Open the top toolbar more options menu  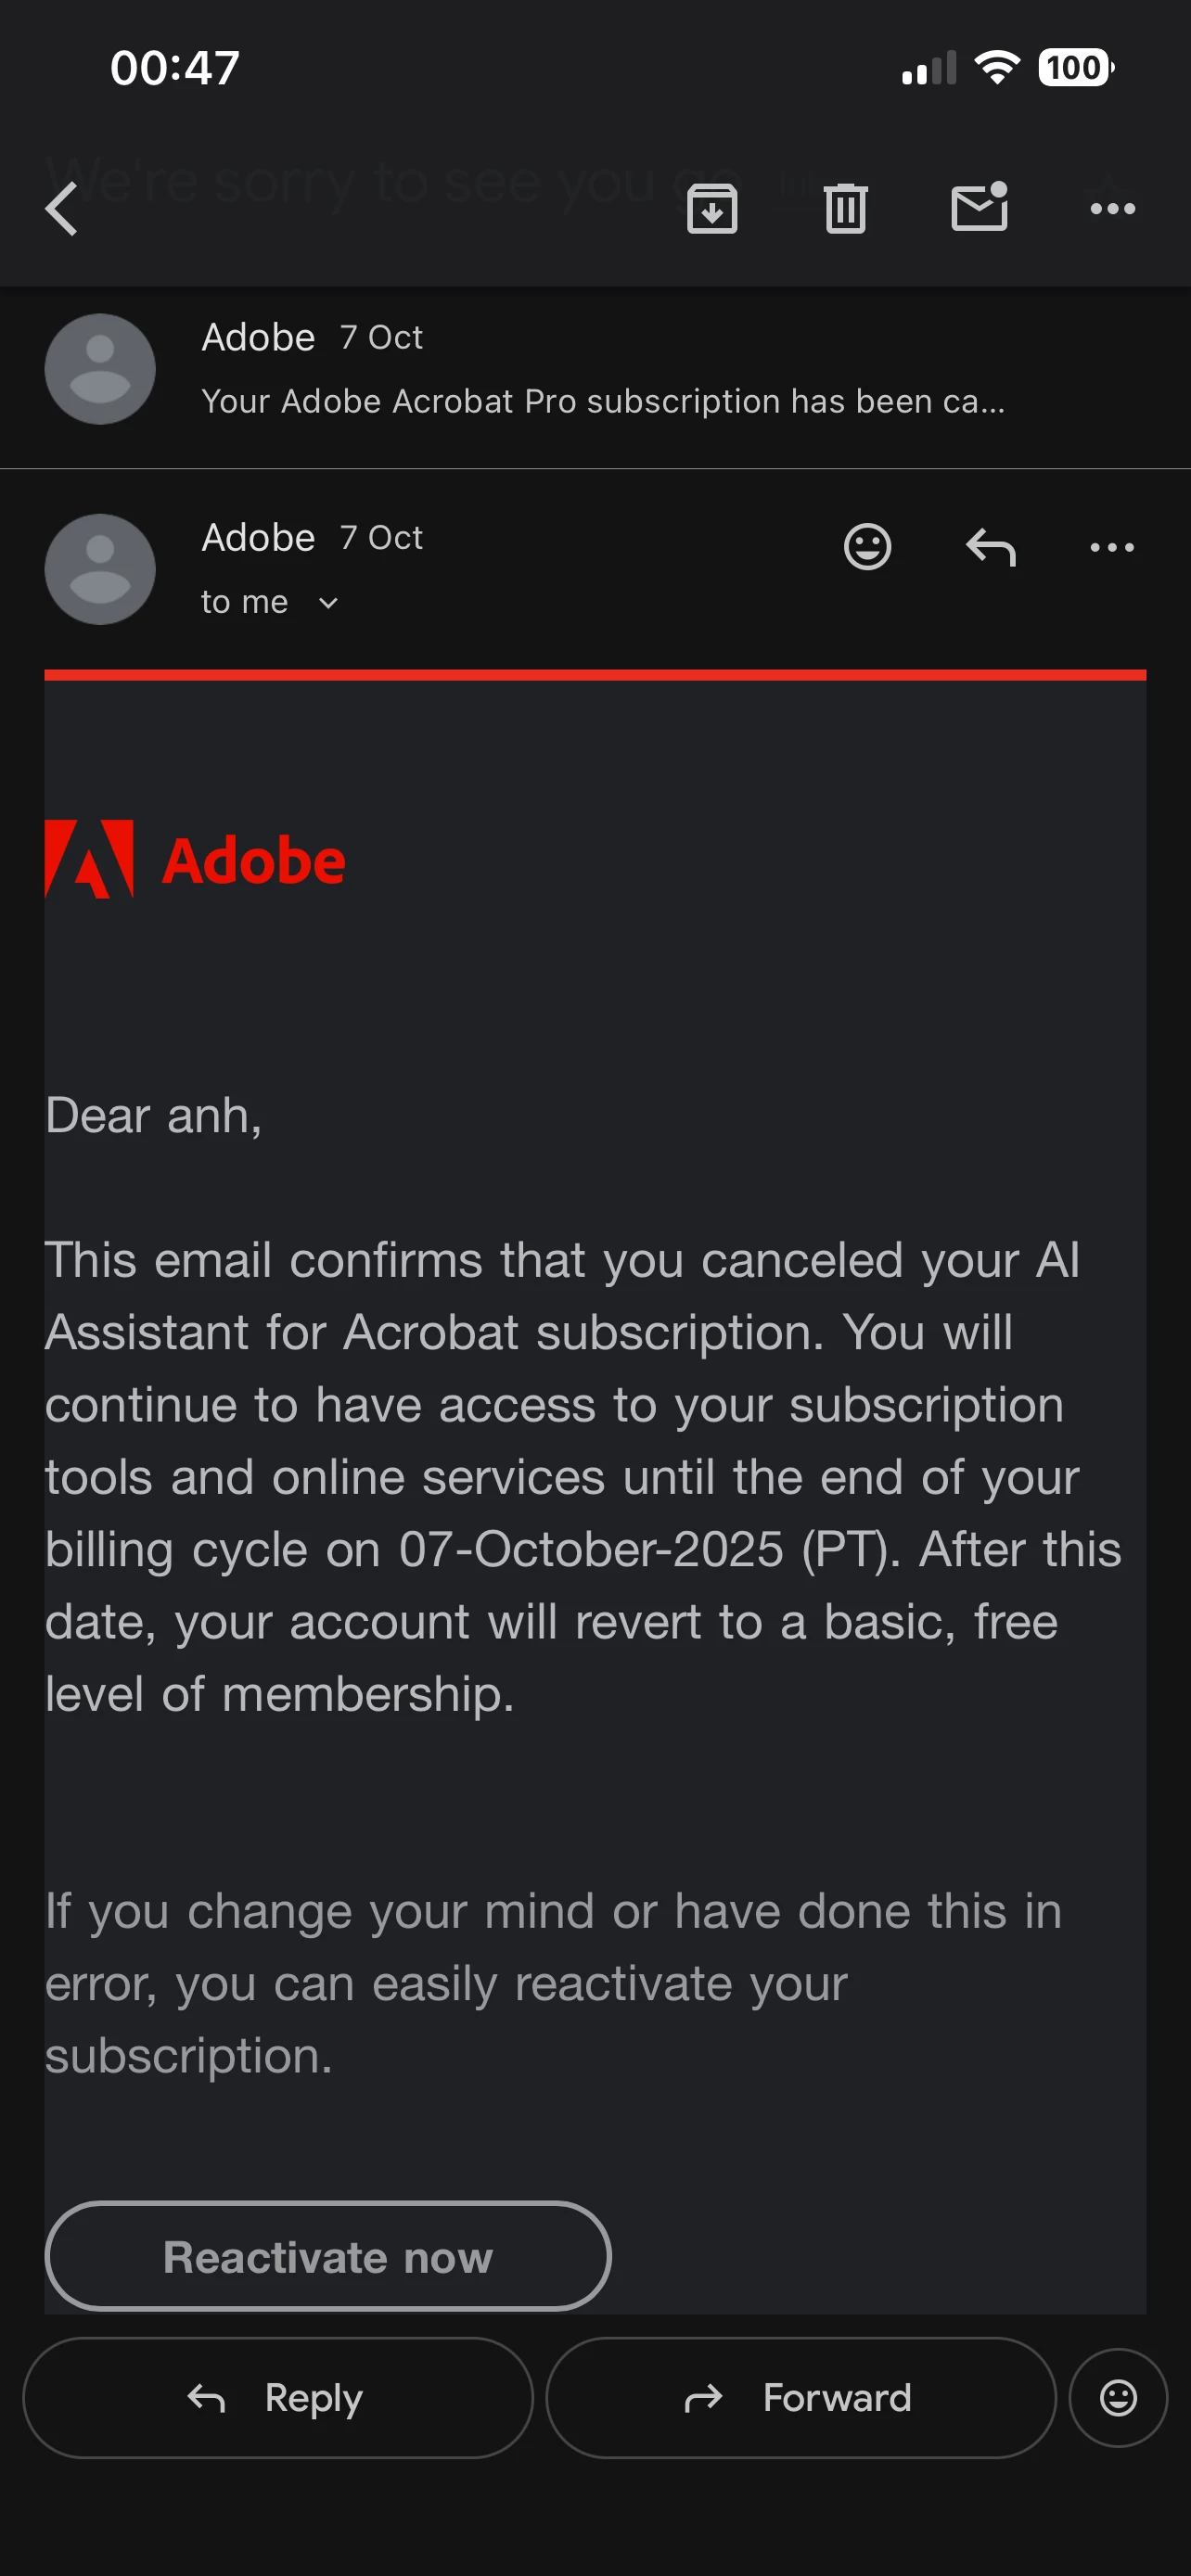1112,209
